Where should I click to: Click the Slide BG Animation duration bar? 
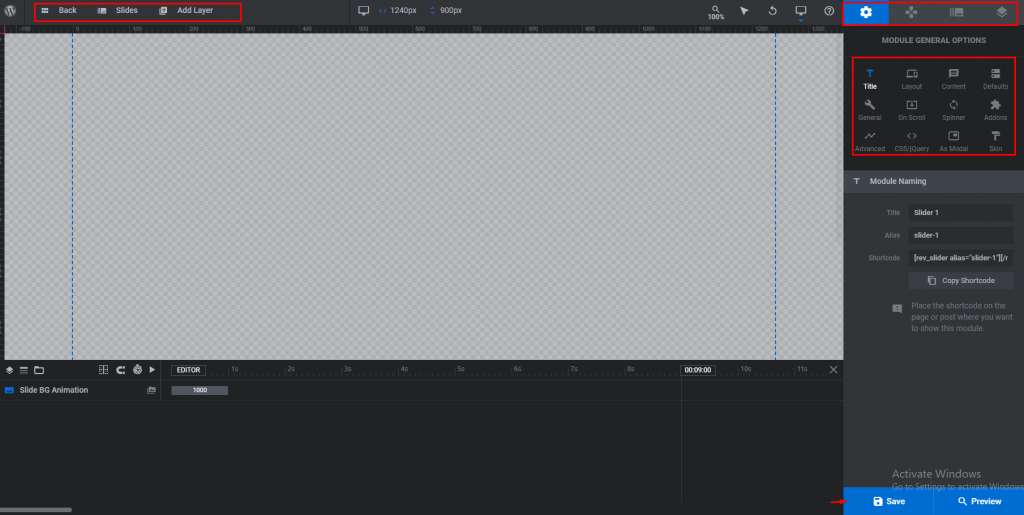tap(200, 390)
